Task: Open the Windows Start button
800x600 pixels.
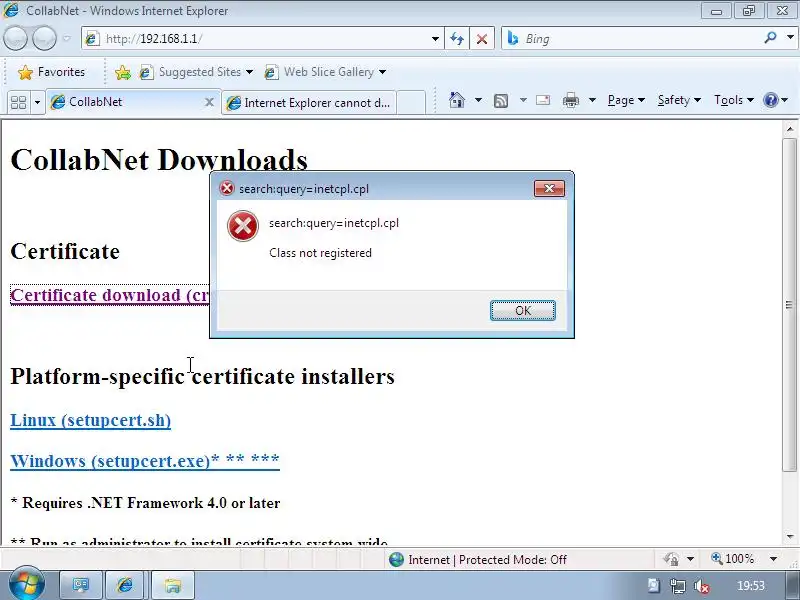Action: point(26,584)
